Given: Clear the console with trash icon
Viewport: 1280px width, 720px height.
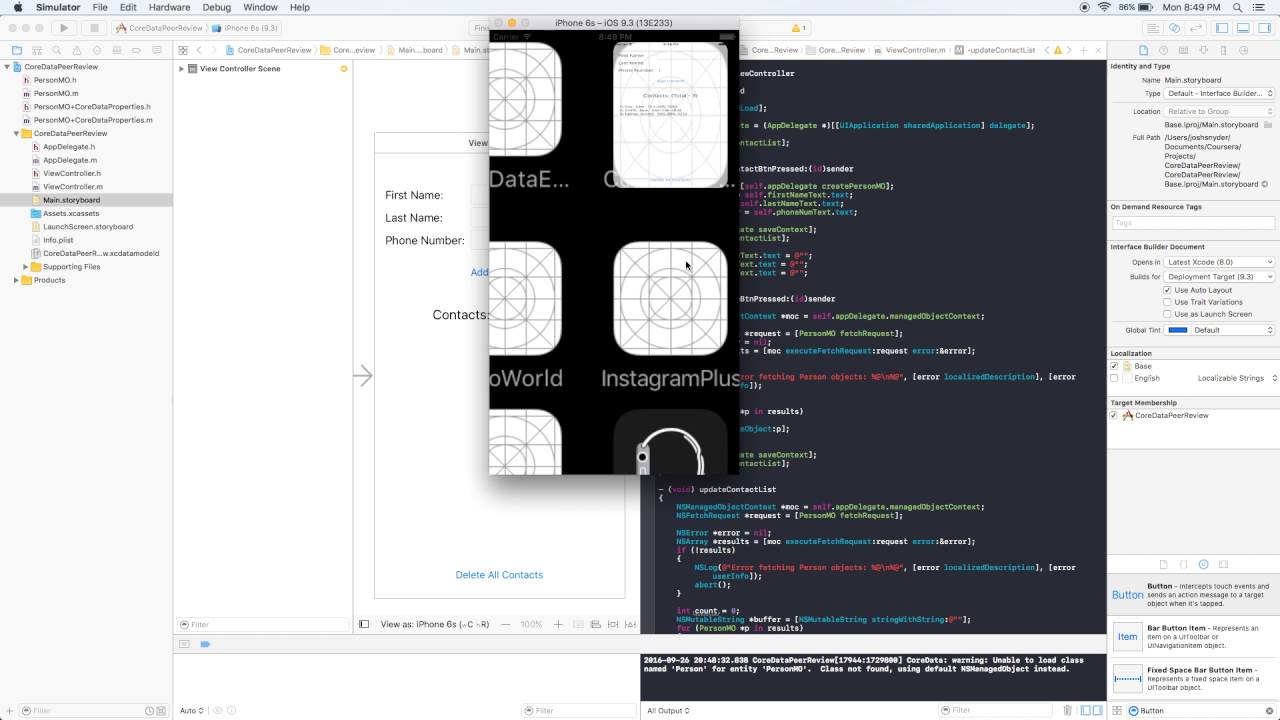Looking at the screenshot, I should 1068,710.
